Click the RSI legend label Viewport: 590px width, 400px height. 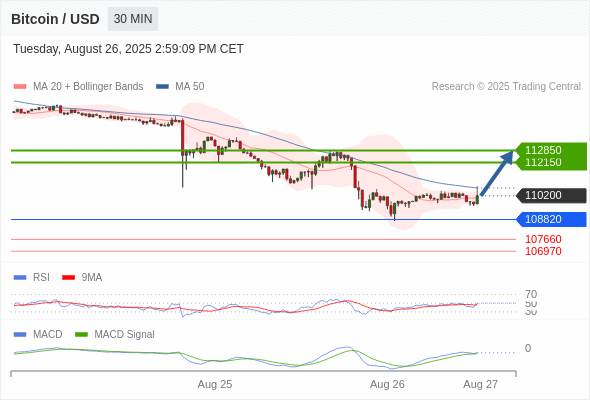tap(41, 278)
